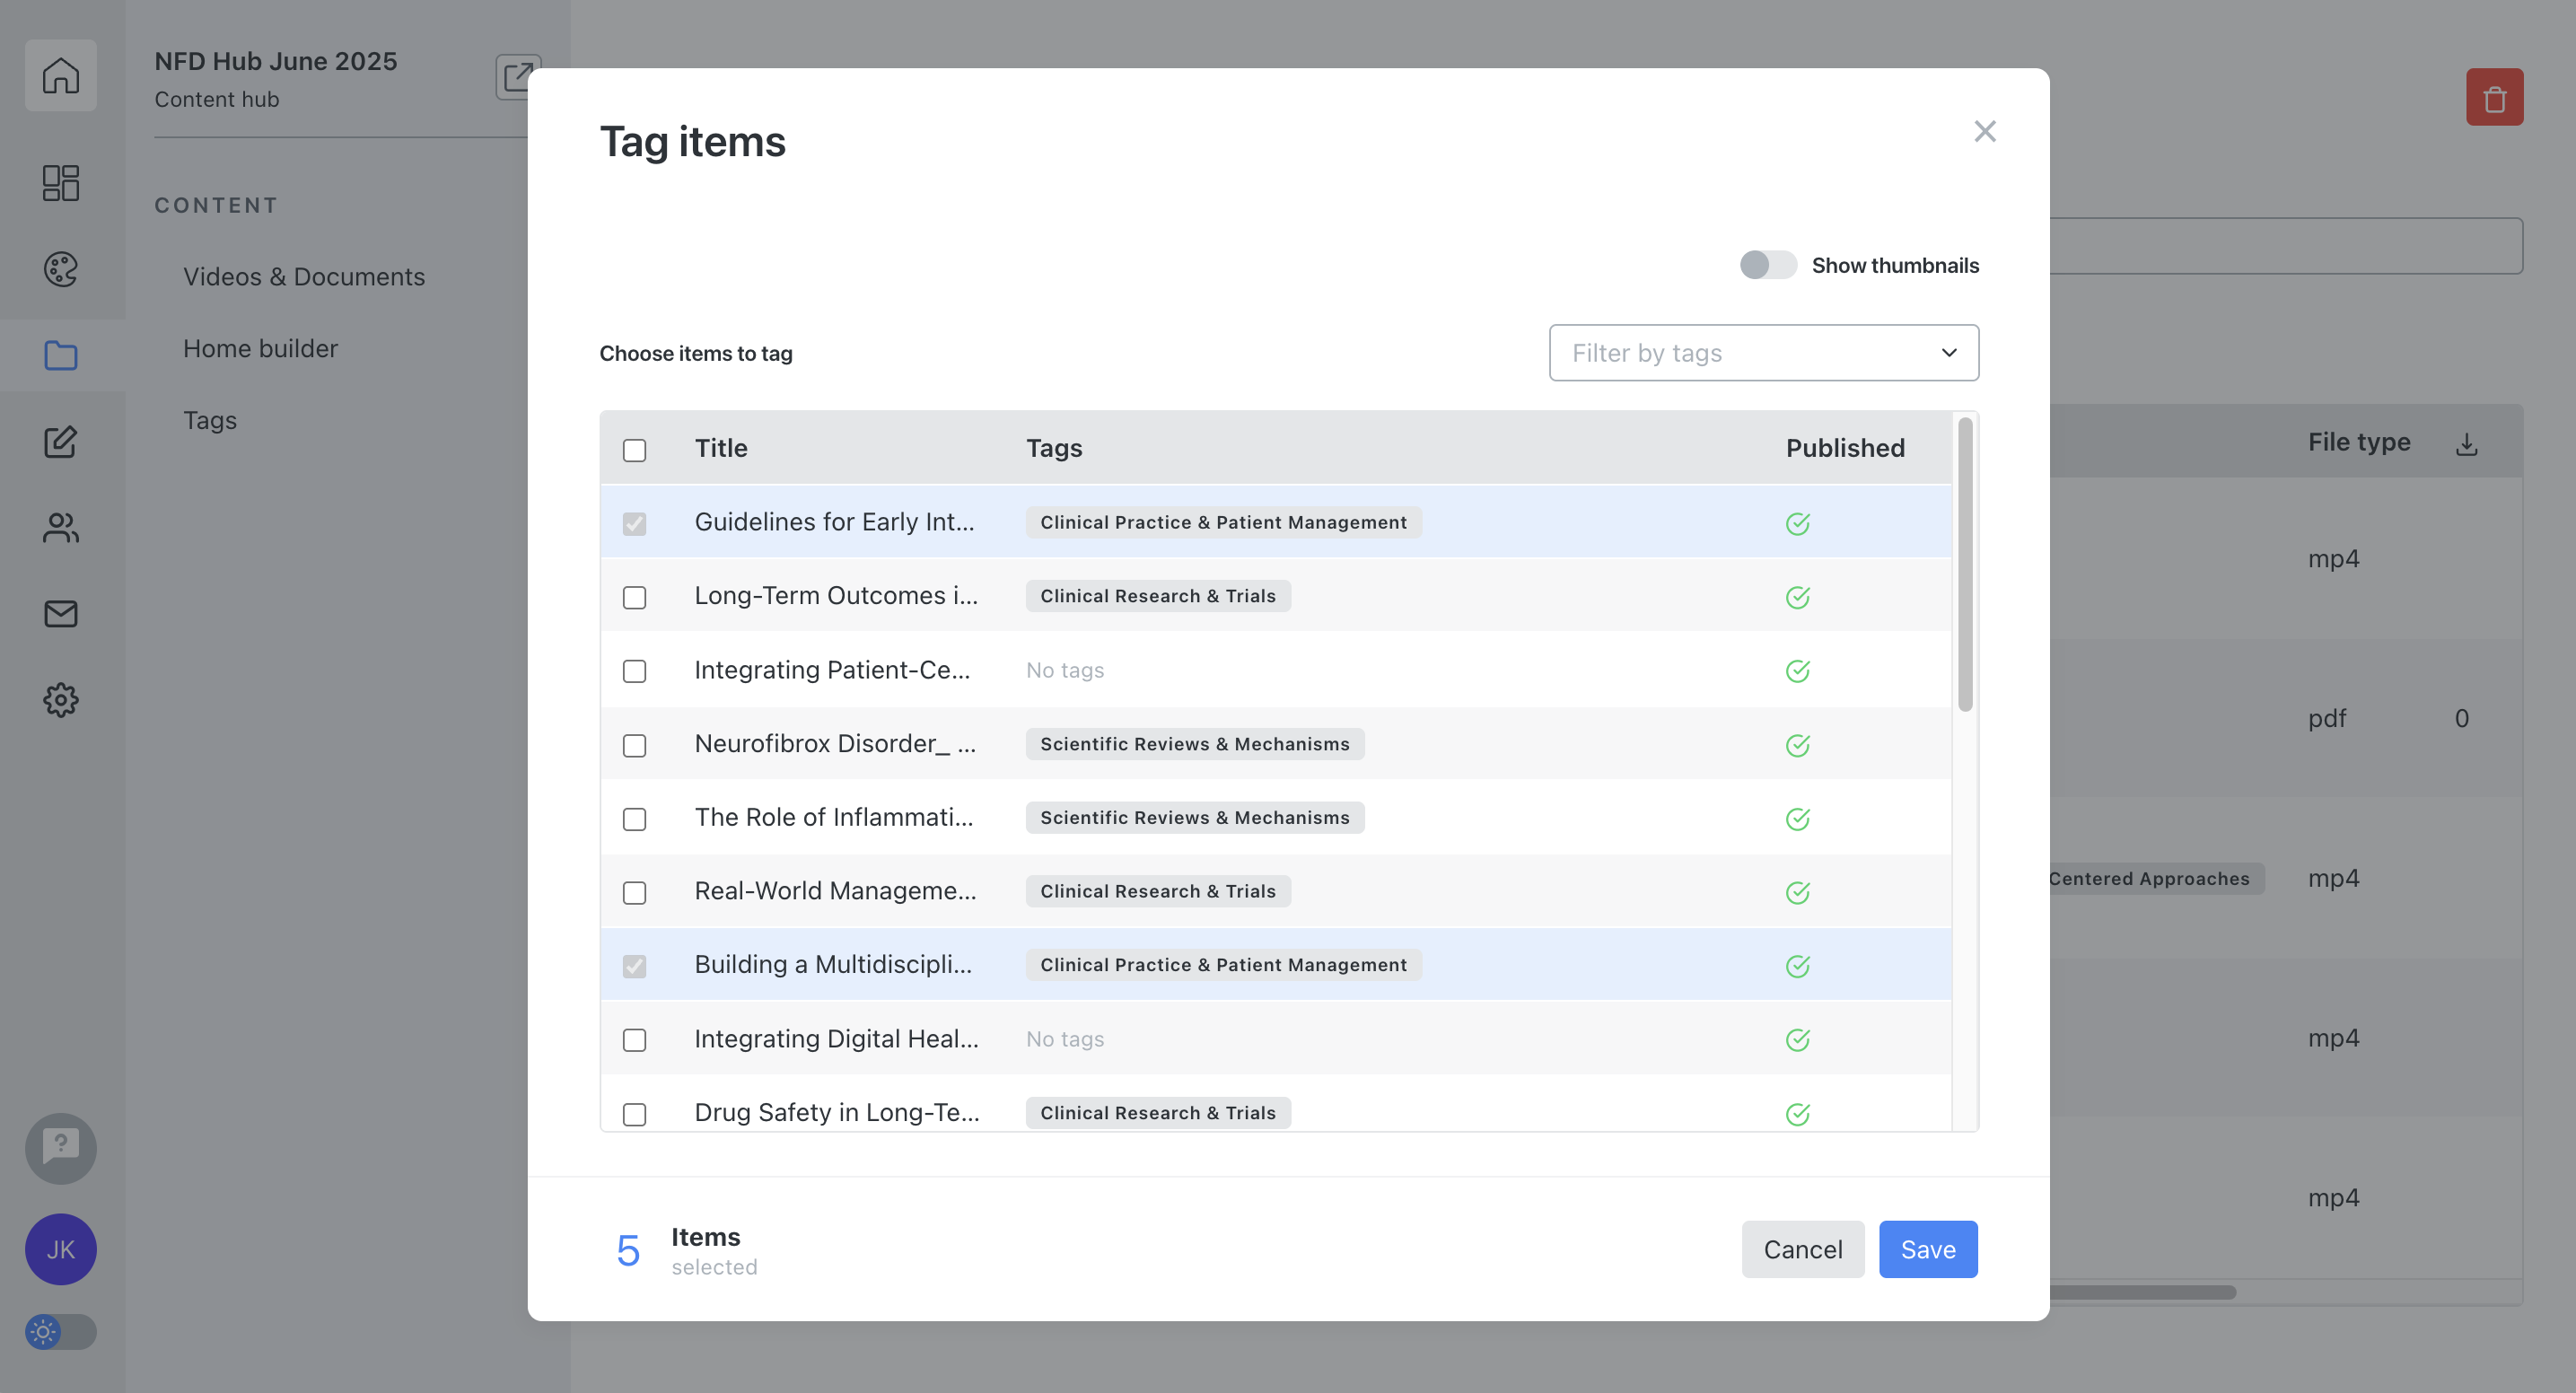The height and width of the screenshot is (1393, 2576).
Task: Close the Tag items dialog
Action: pos(1985,131)
